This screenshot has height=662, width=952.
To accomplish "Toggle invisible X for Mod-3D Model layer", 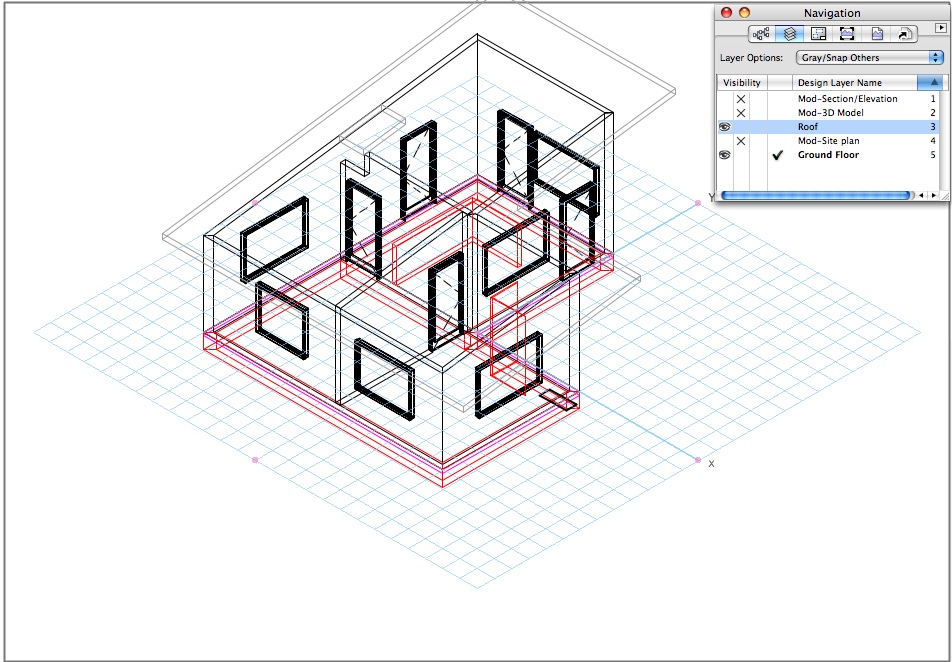I will click(741, 113).
